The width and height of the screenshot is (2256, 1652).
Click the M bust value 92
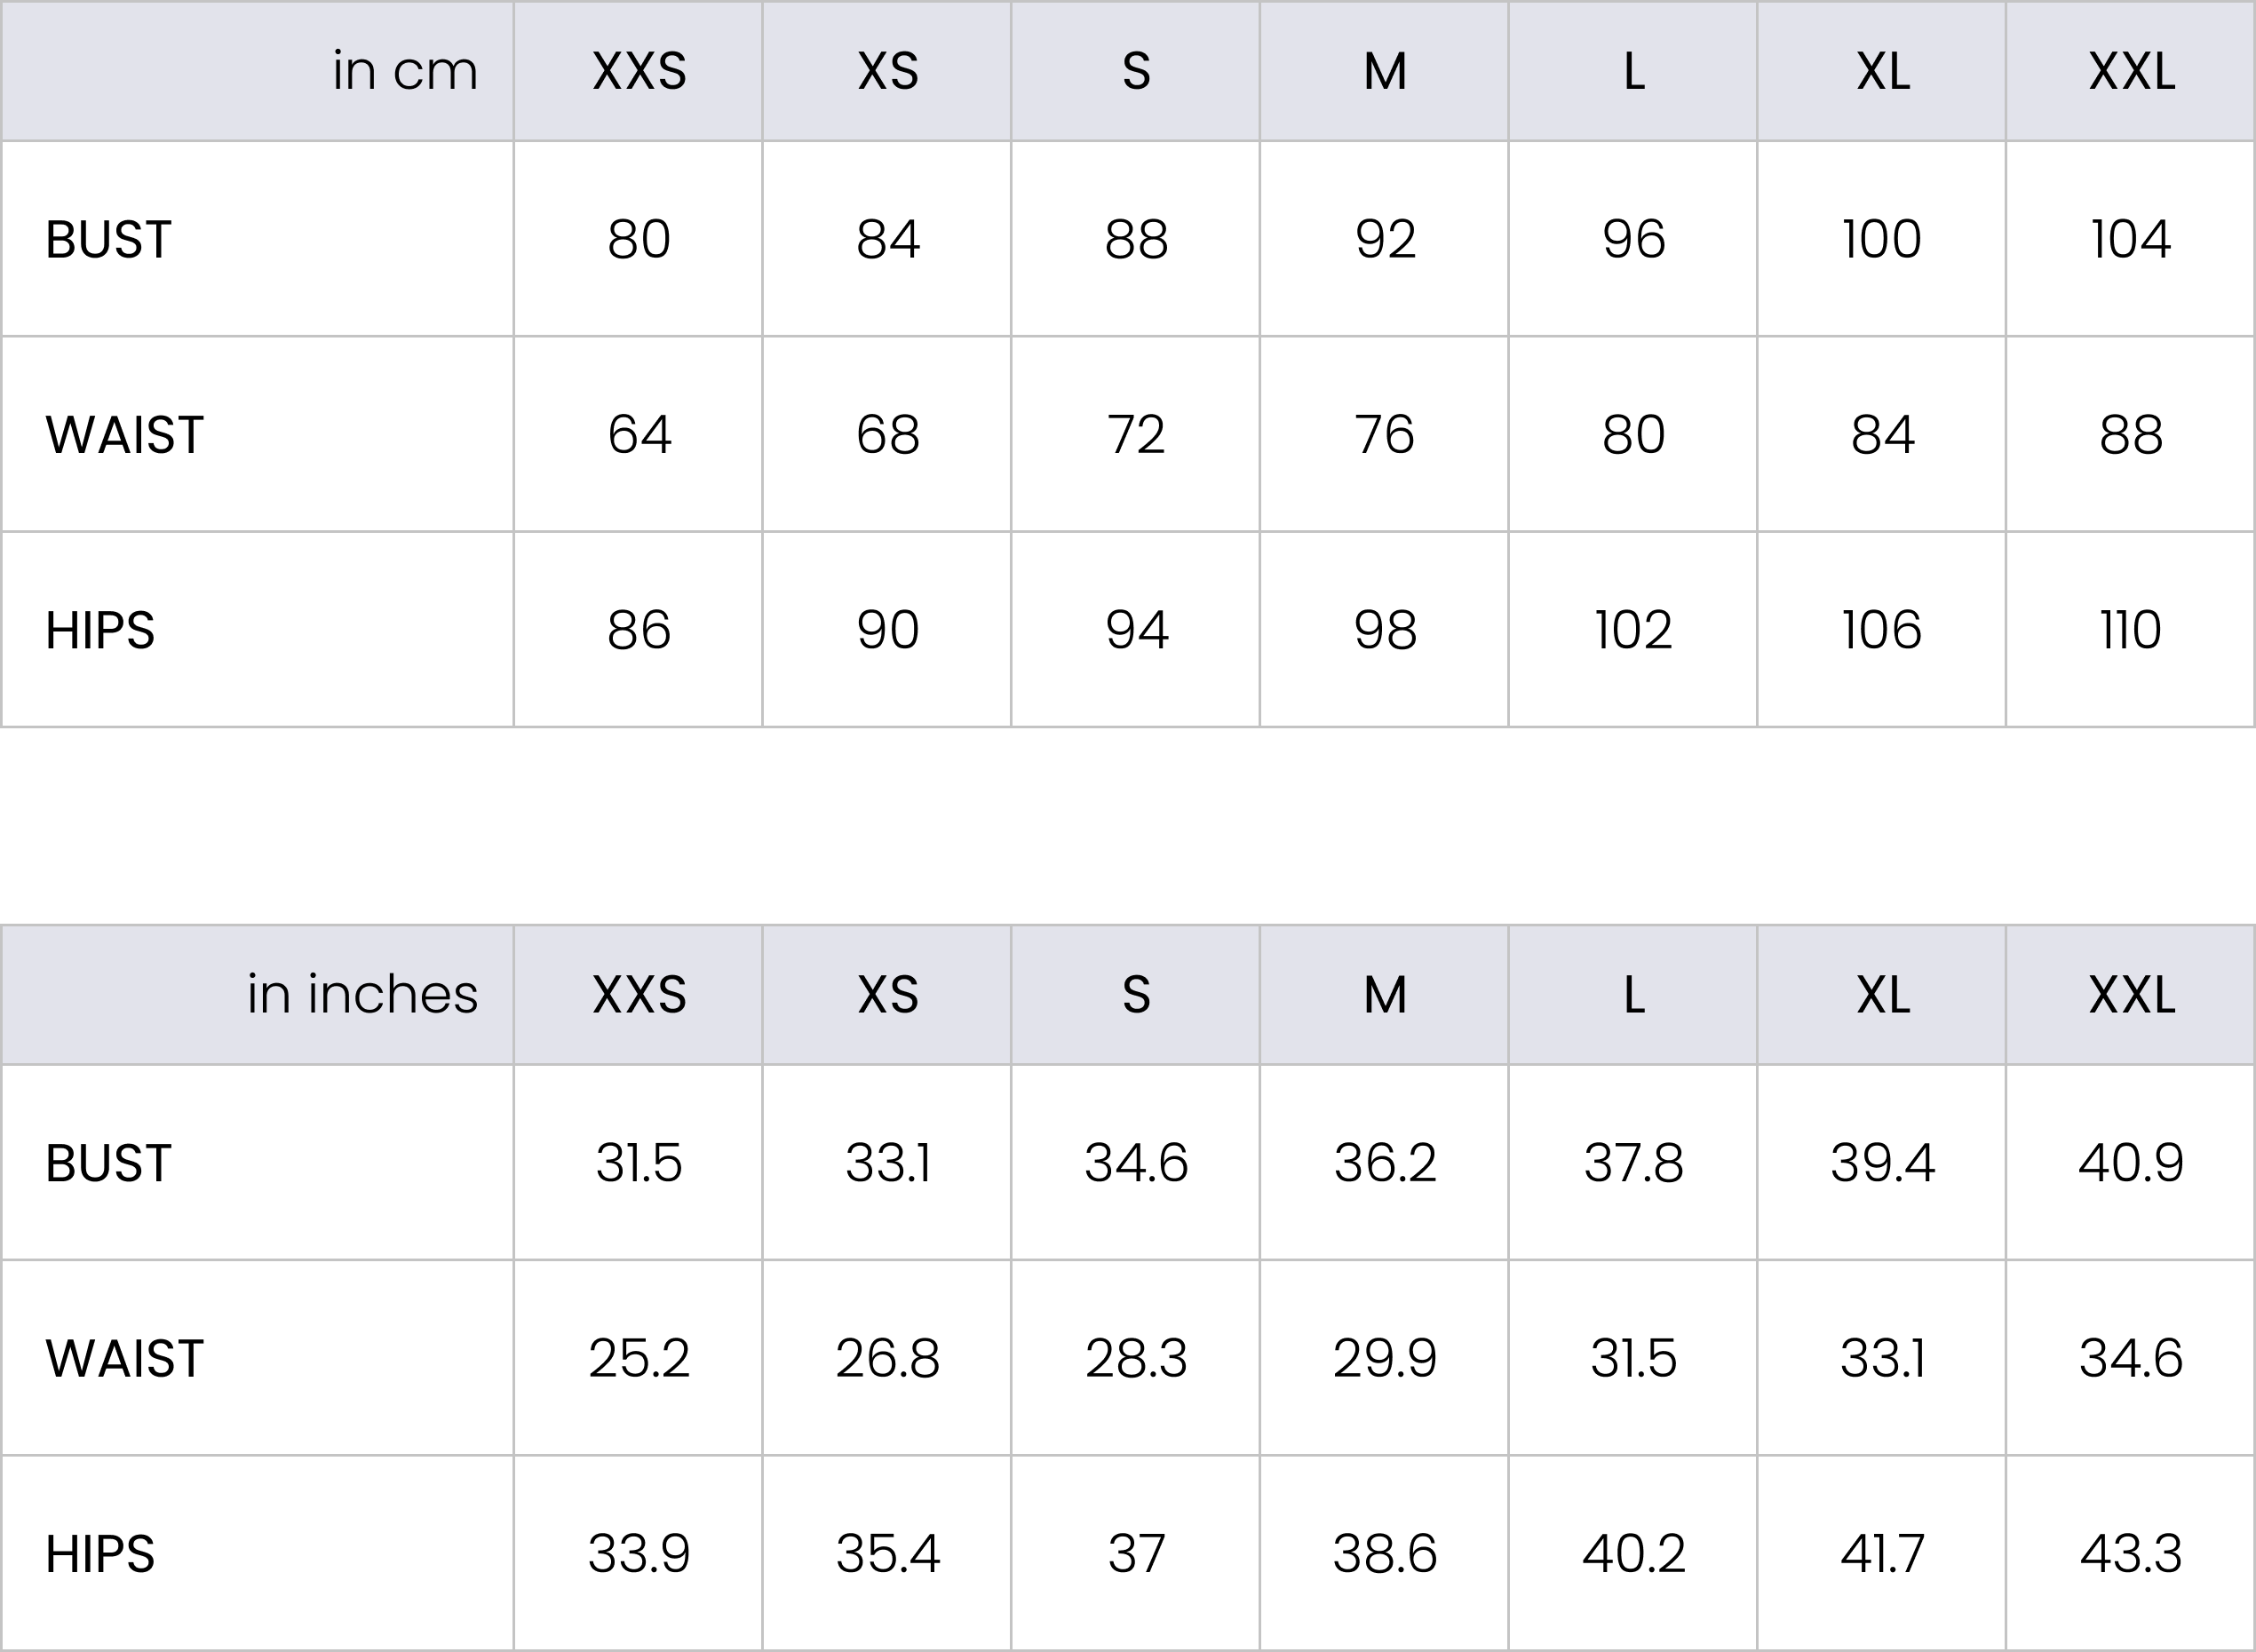point(1385,240)
